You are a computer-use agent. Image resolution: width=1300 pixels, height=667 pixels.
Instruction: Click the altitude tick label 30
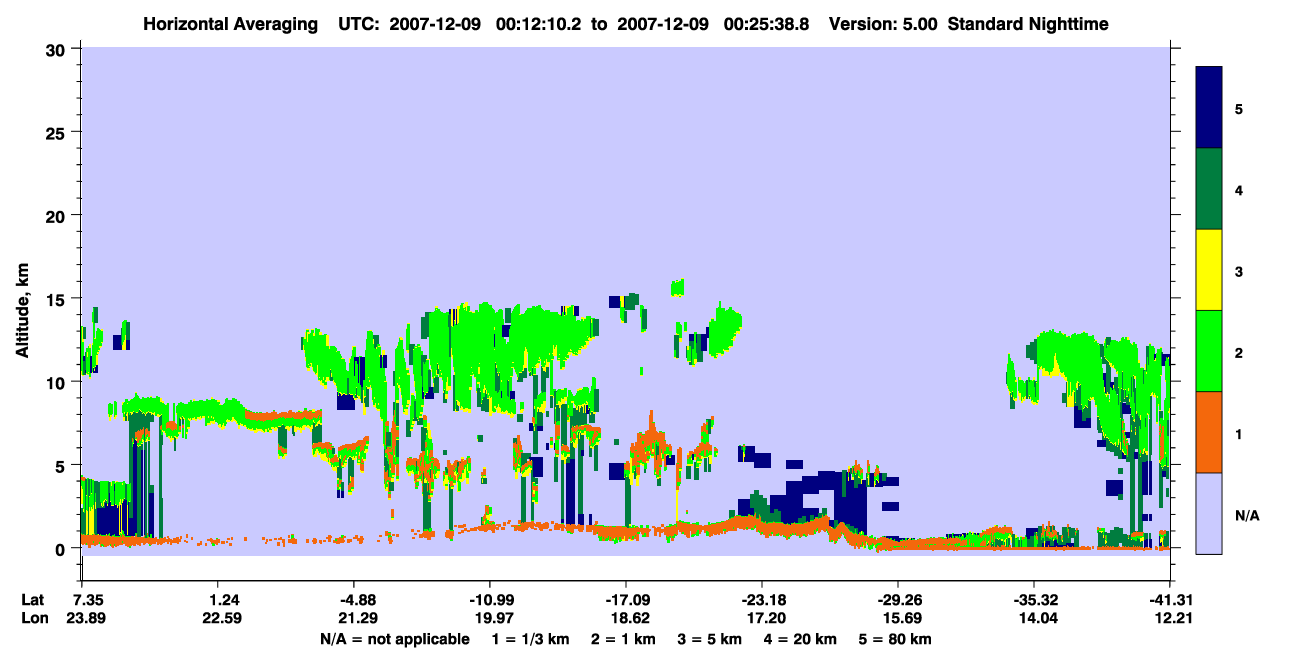click(x=58, y=49)
